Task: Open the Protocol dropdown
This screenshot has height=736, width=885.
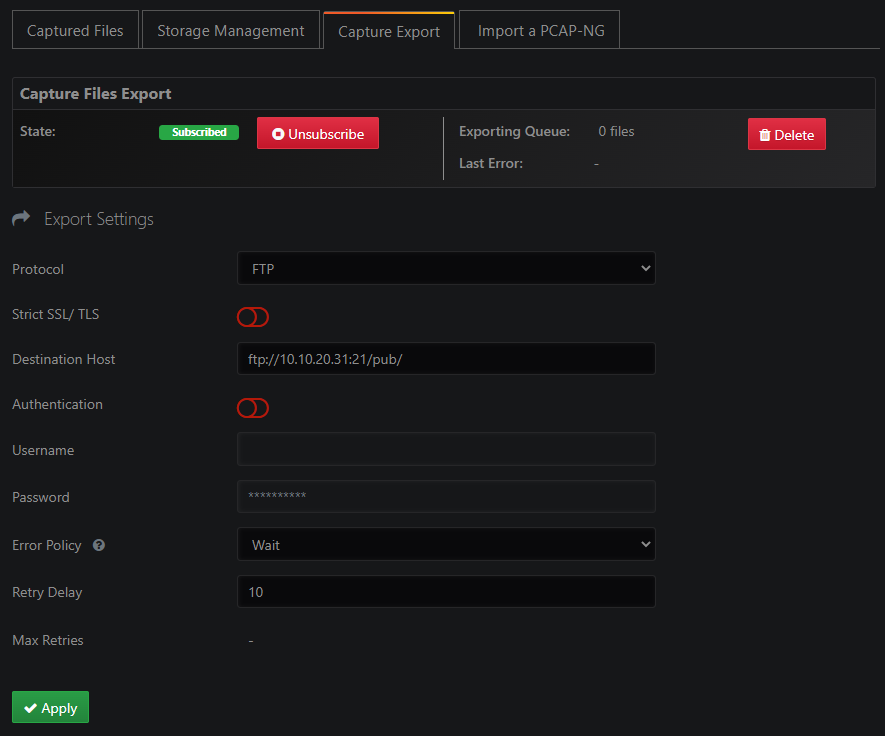Action: point(445,268)
